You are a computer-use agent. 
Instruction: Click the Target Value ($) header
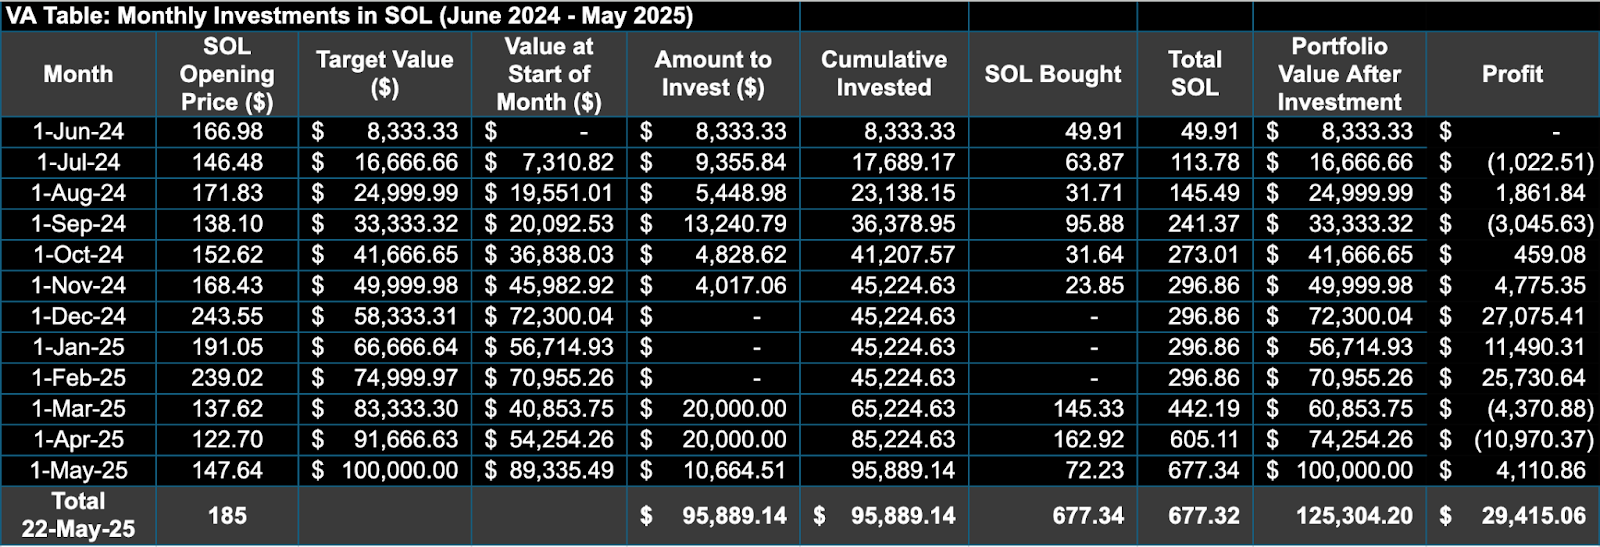pyautogui.click(x=385, y=74)
